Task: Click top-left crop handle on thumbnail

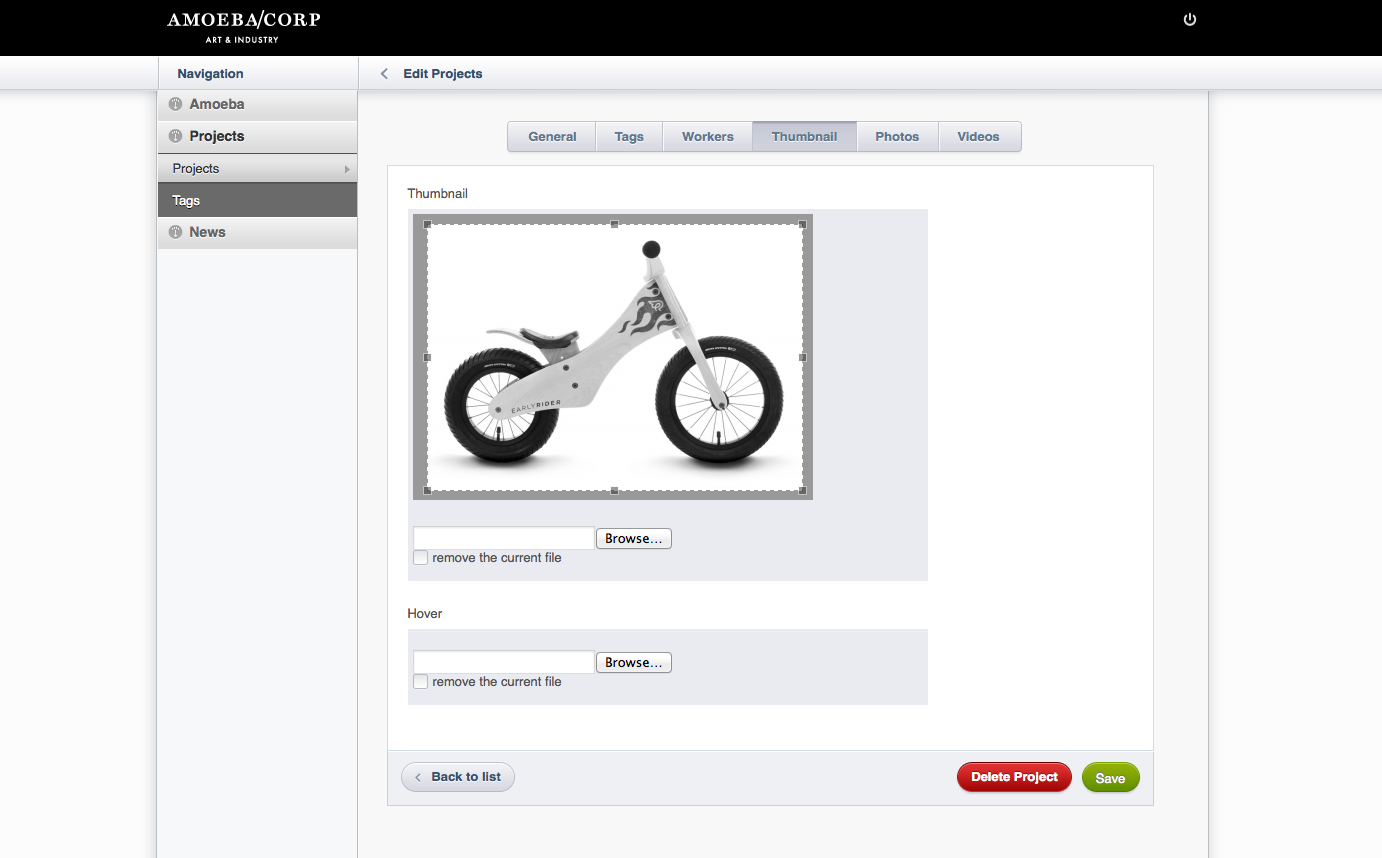Action: (428, 224)
